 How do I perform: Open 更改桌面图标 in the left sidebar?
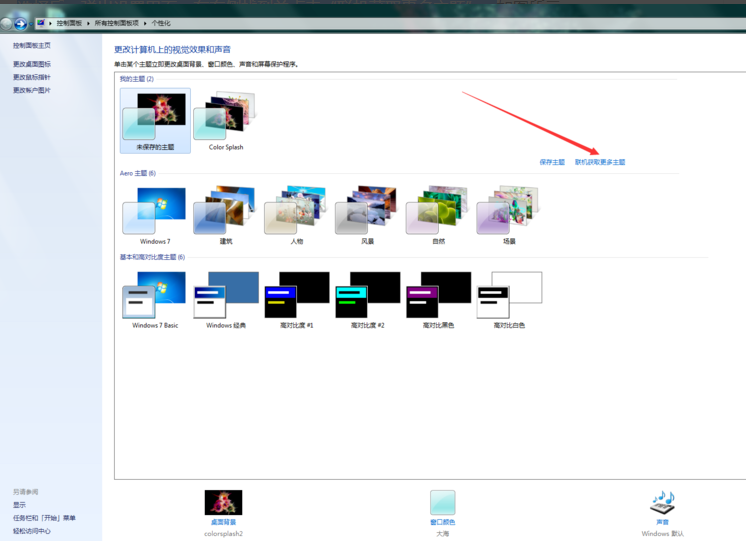point(32,64)
